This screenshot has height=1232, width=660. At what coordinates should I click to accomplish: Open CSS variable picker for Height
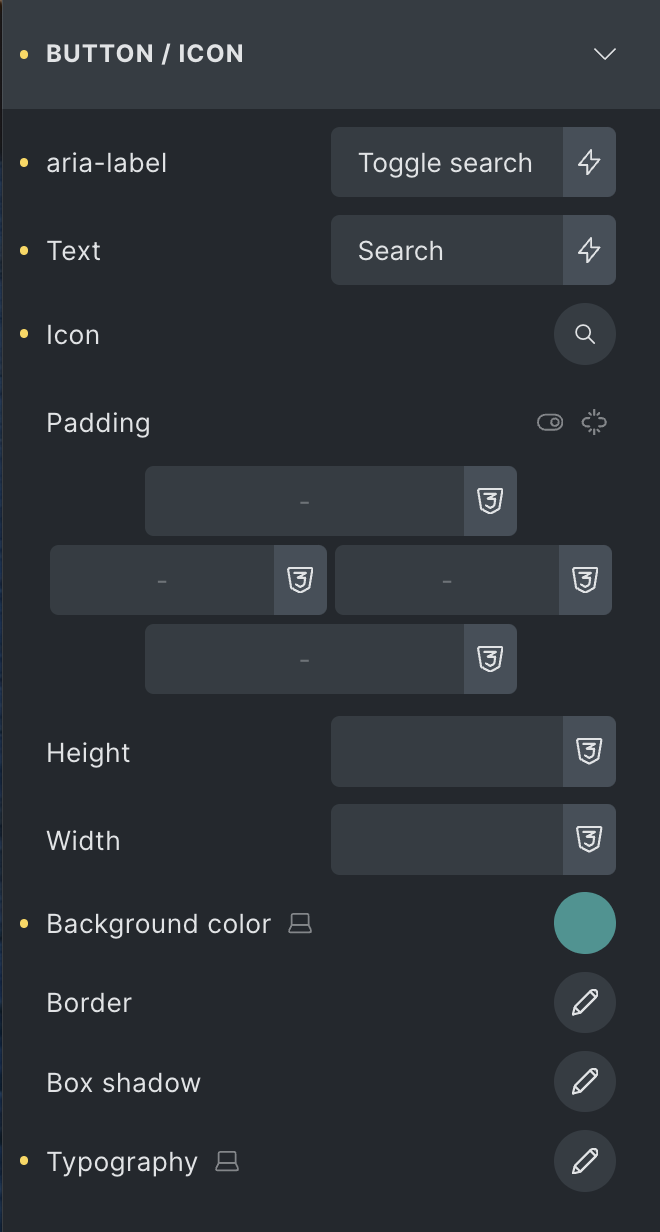coord(589,752)
